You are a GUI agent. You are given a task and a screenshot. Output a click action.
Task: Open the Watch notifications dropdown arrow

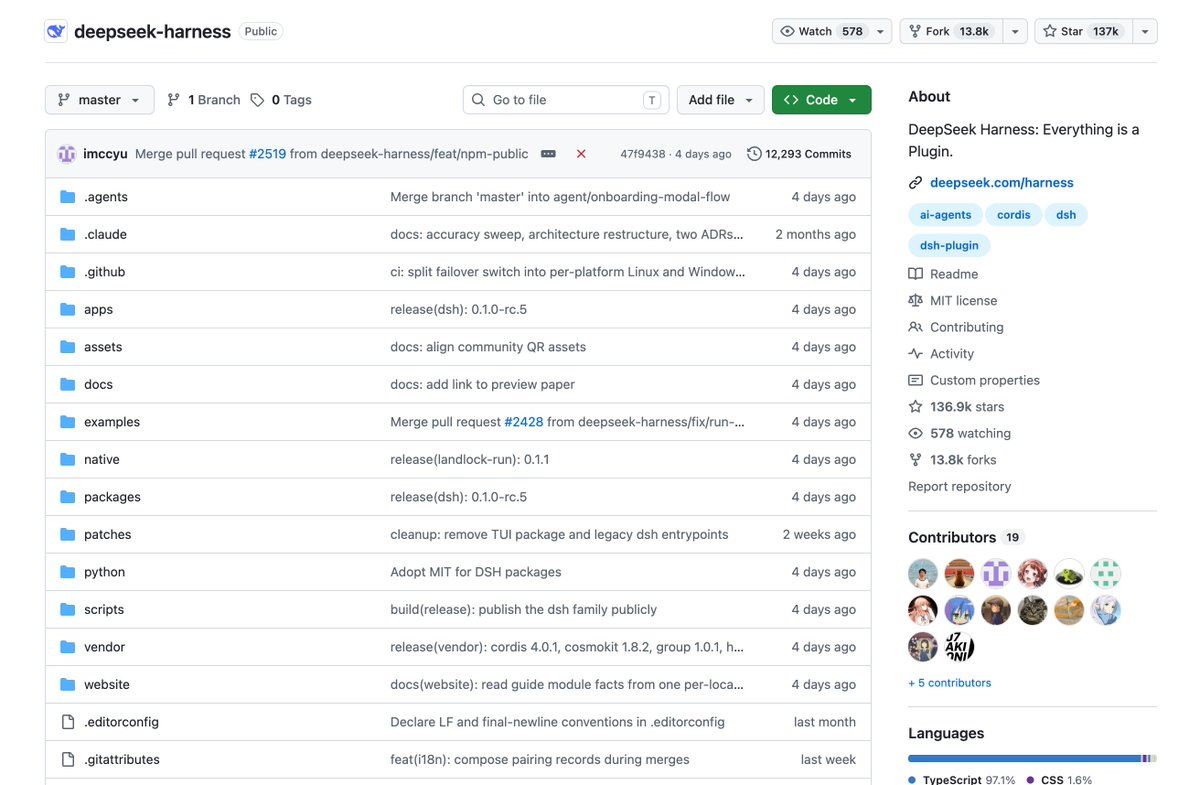[880, 31]
